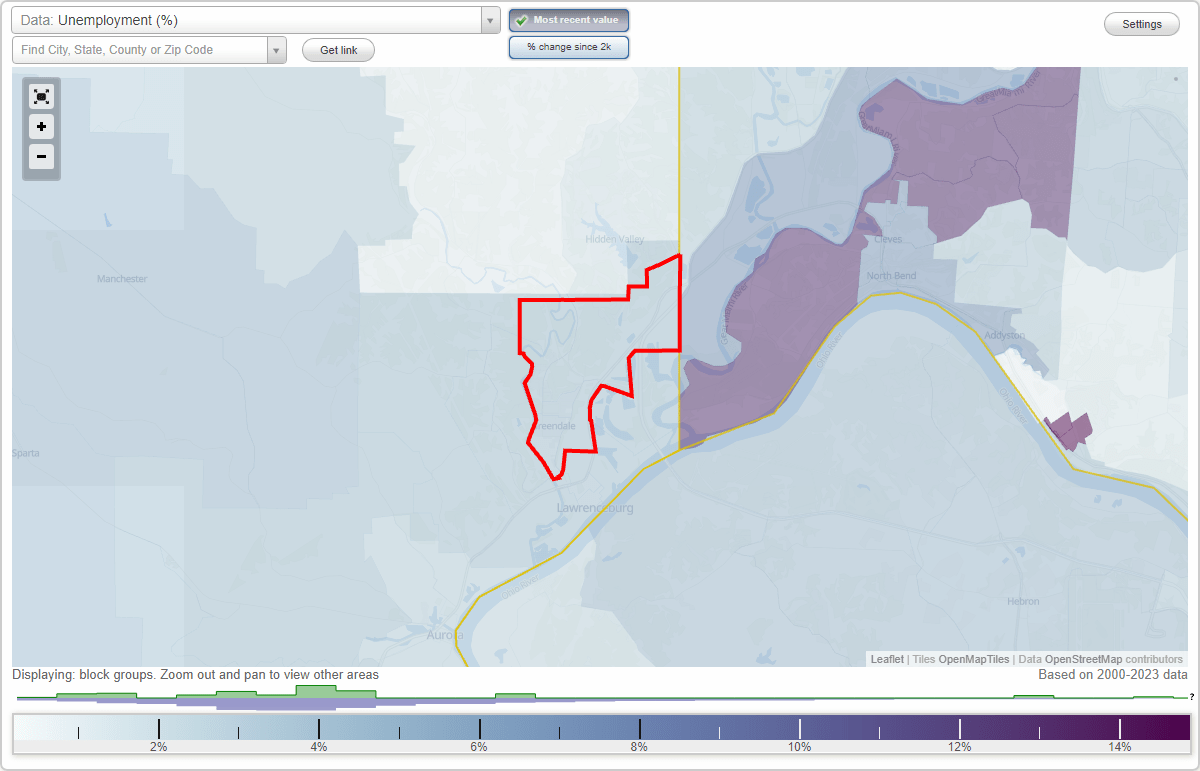Click the Leaflet attribution link
Viewport: 1200px width, 771px height.
[x=886, y=659]
